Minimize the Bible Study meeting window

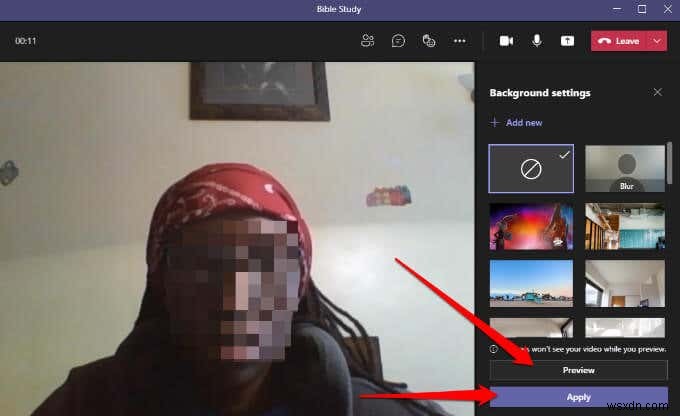tap(617, 9)
